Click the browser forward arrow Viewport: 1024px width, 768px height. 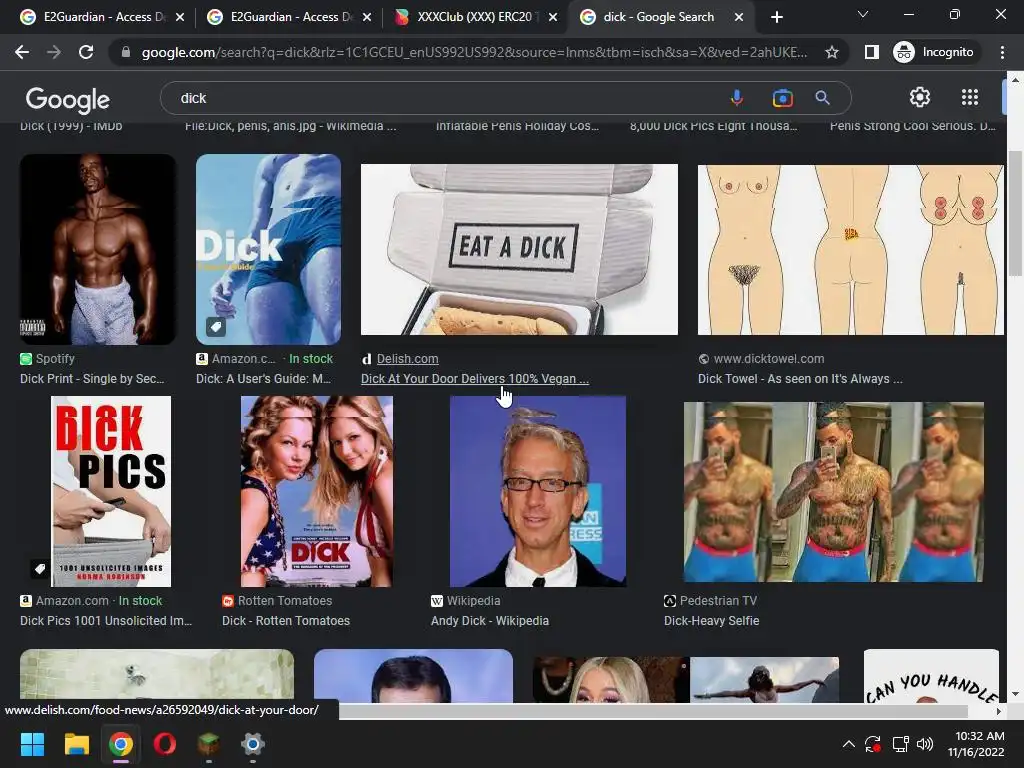click(x=54, y=52)
